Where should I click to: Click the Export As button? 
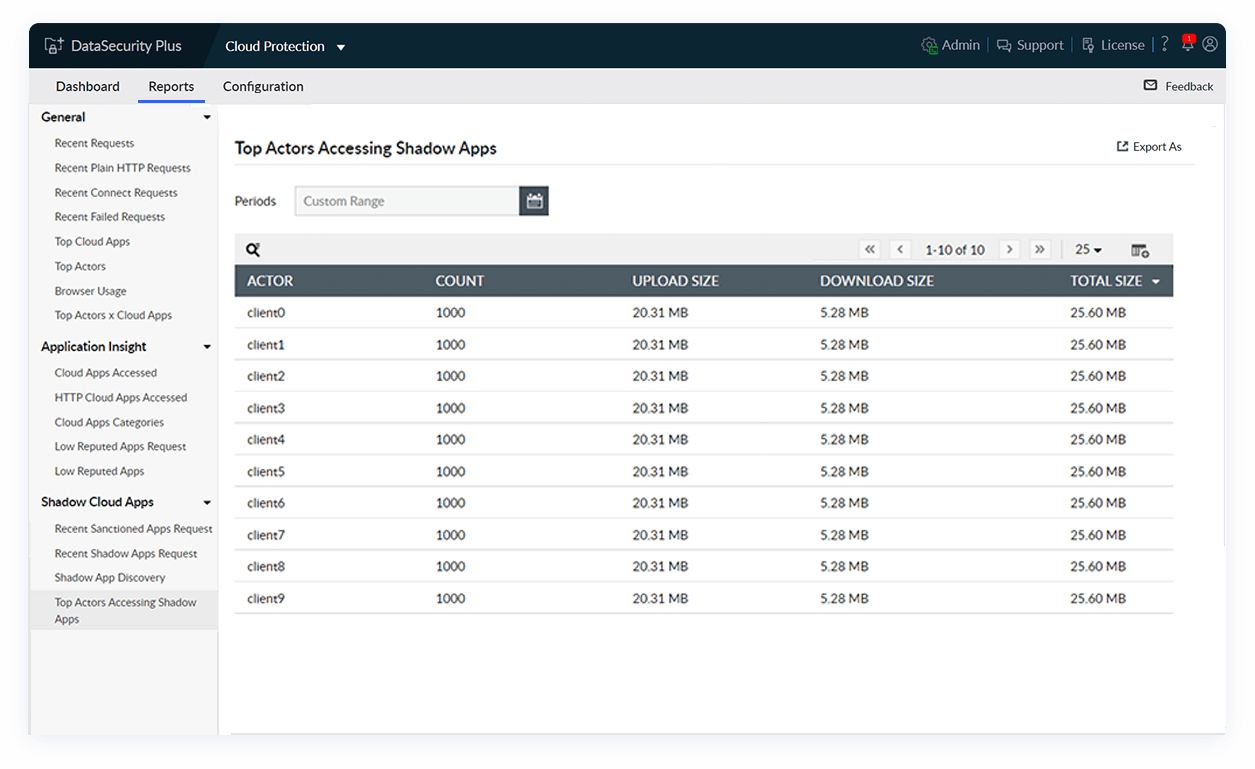click(1149, 147)
